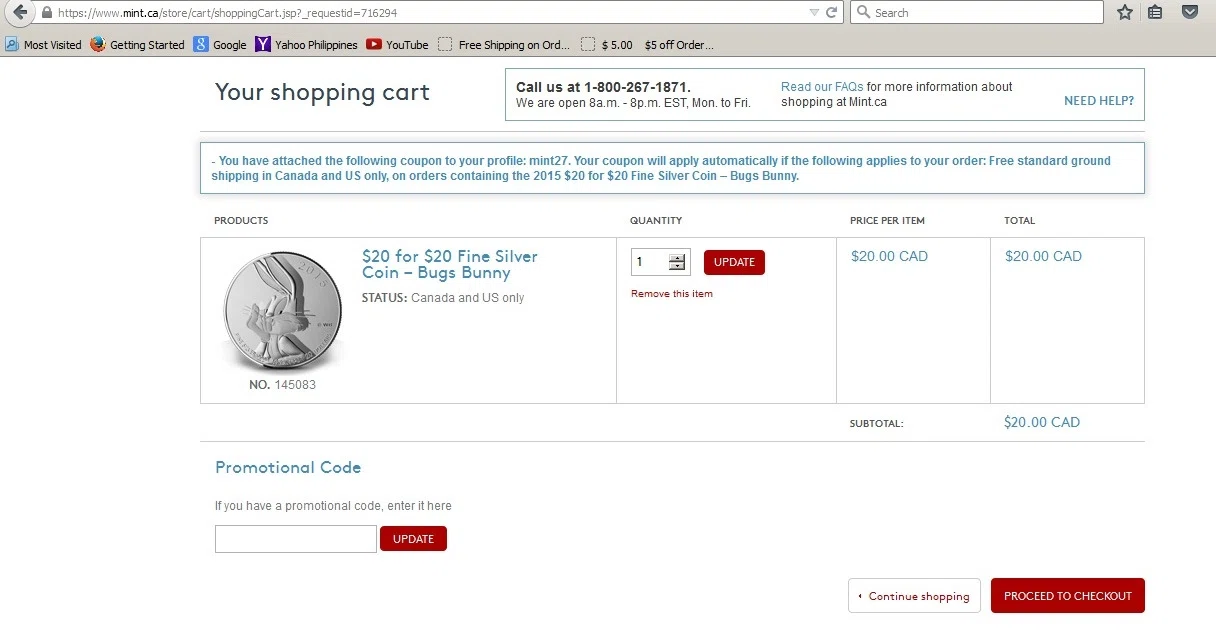Click the 'Promotional Code' heading
This screenshot has height=632, width=1216.
(288, 467)
